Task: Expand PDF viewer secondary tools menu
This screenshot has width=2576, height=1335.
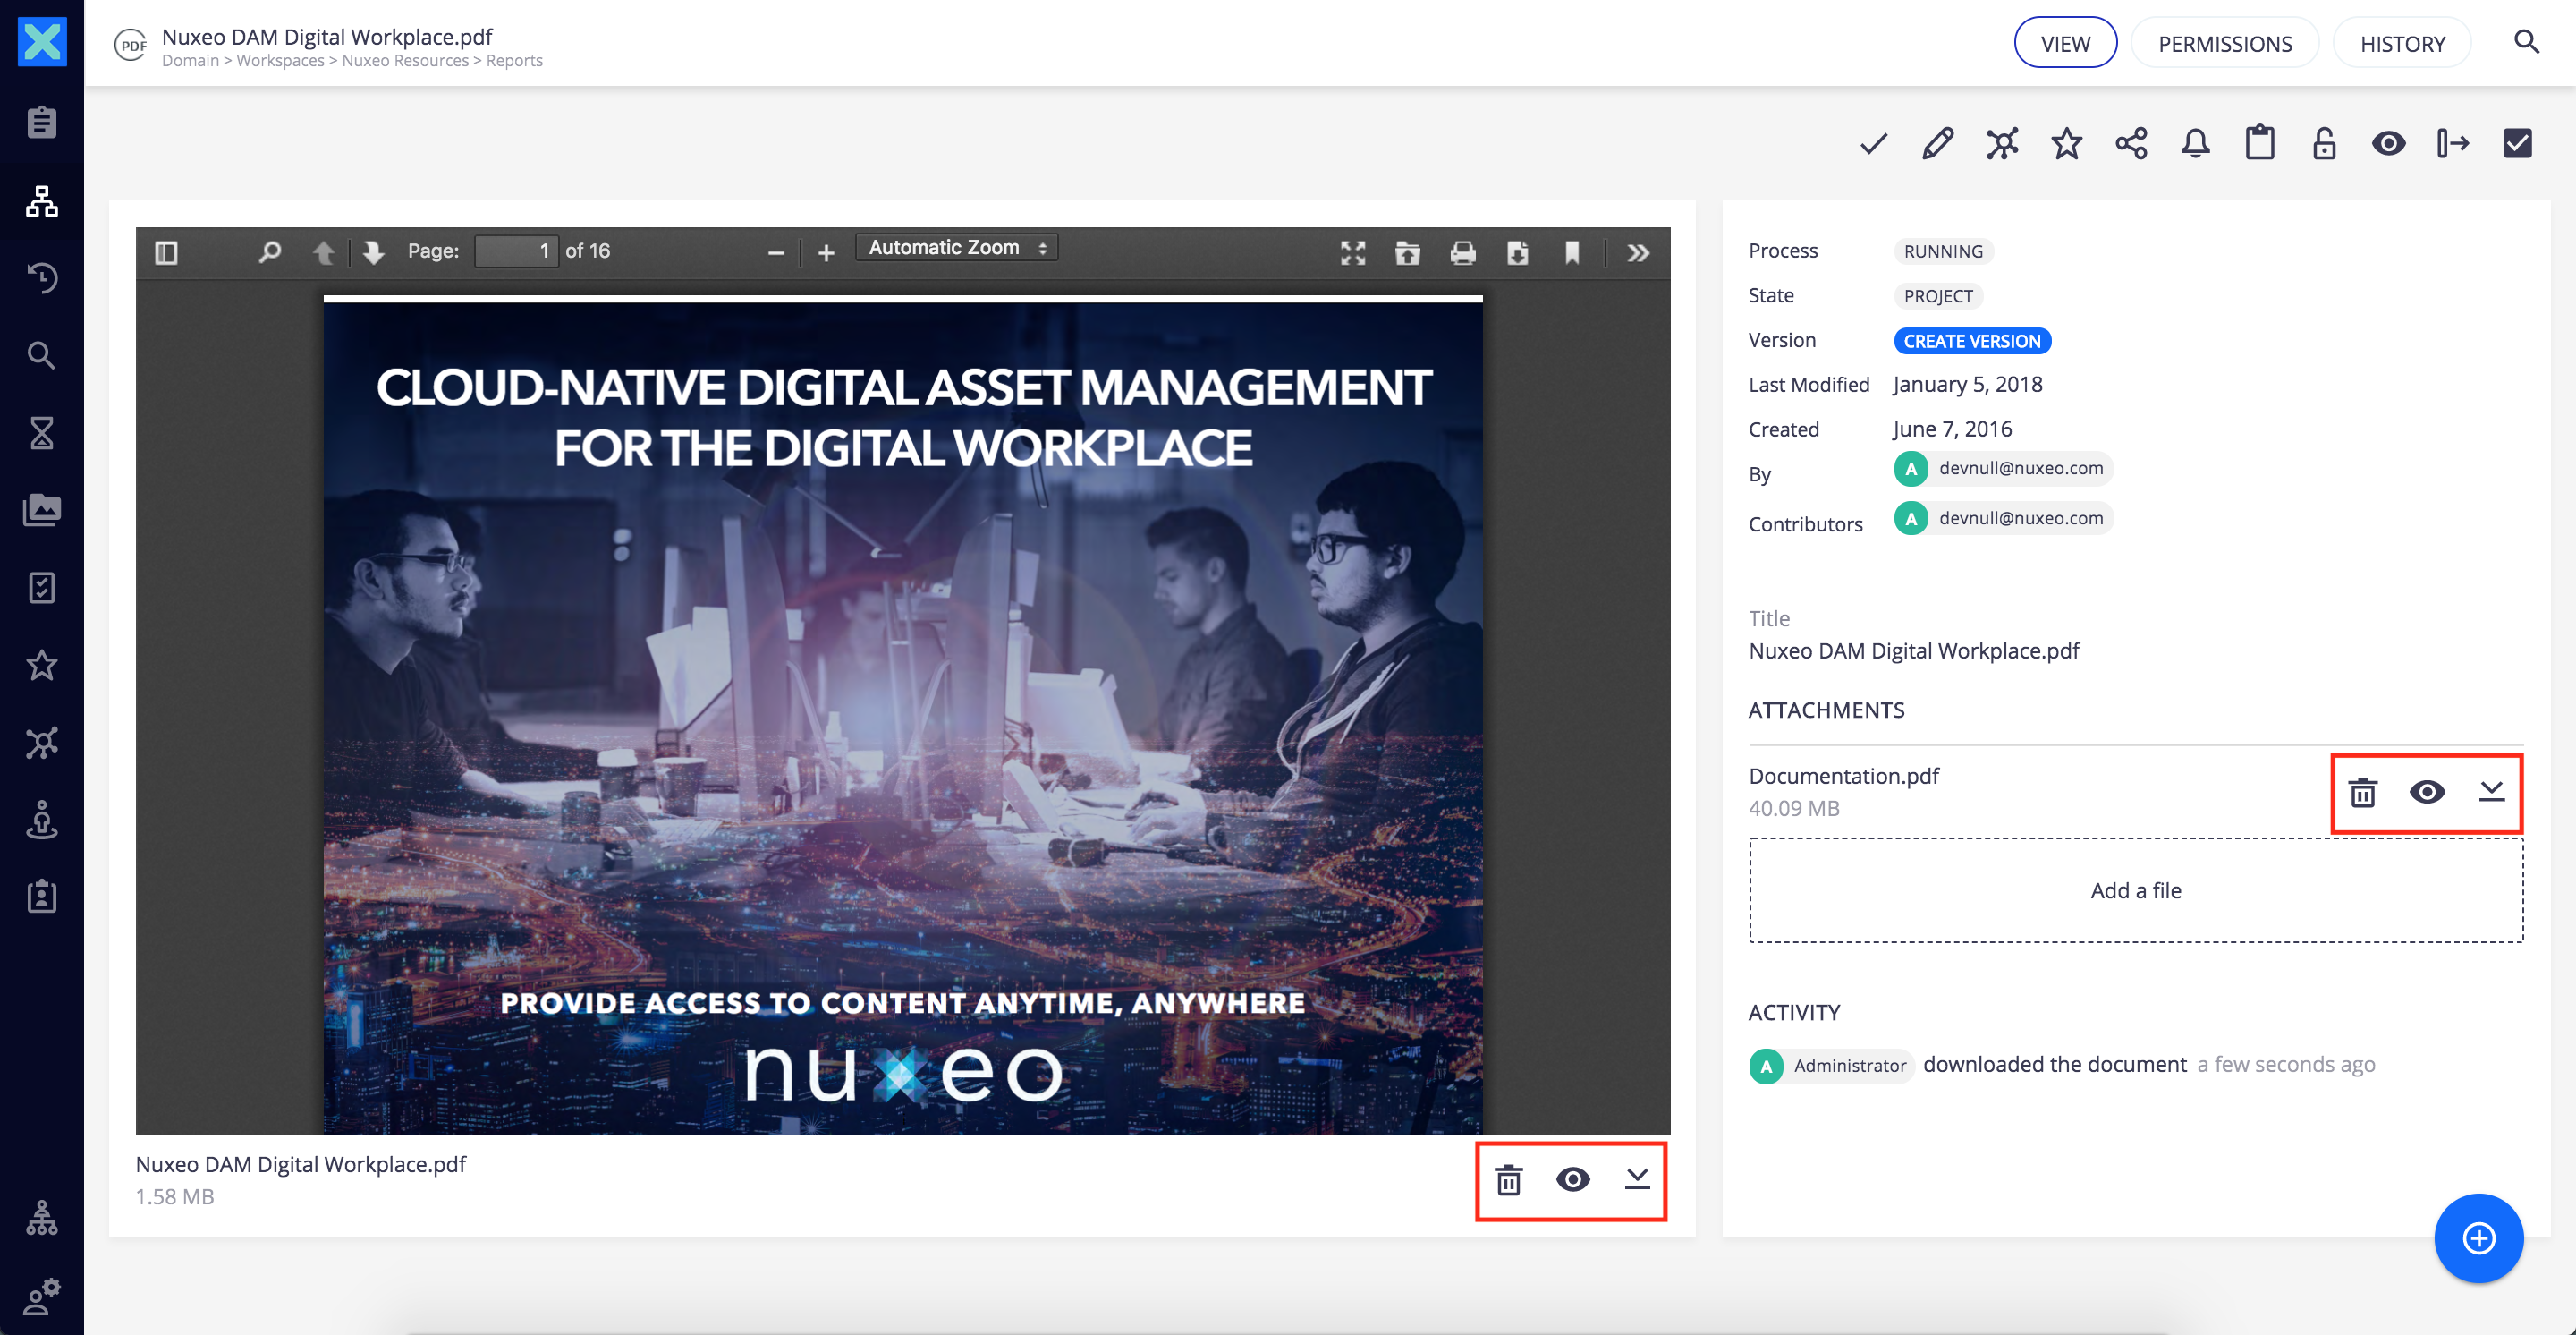Action: click(x=1638, y=253)
